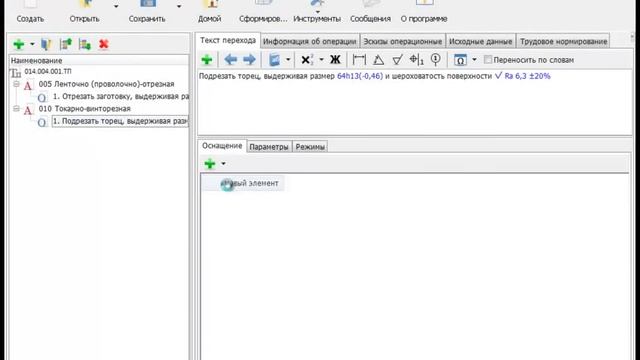The height and width of the screenshot is (360, 640).
Task: Click the triangle symbol icon
Action: tap(378, 60)
